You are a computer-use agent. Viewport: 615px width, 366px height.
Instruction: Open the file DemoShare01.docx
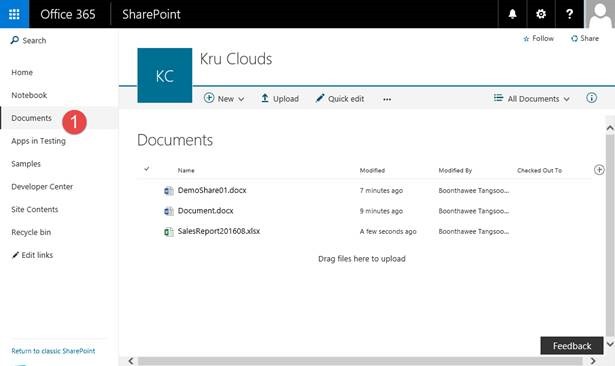point(212,190)
